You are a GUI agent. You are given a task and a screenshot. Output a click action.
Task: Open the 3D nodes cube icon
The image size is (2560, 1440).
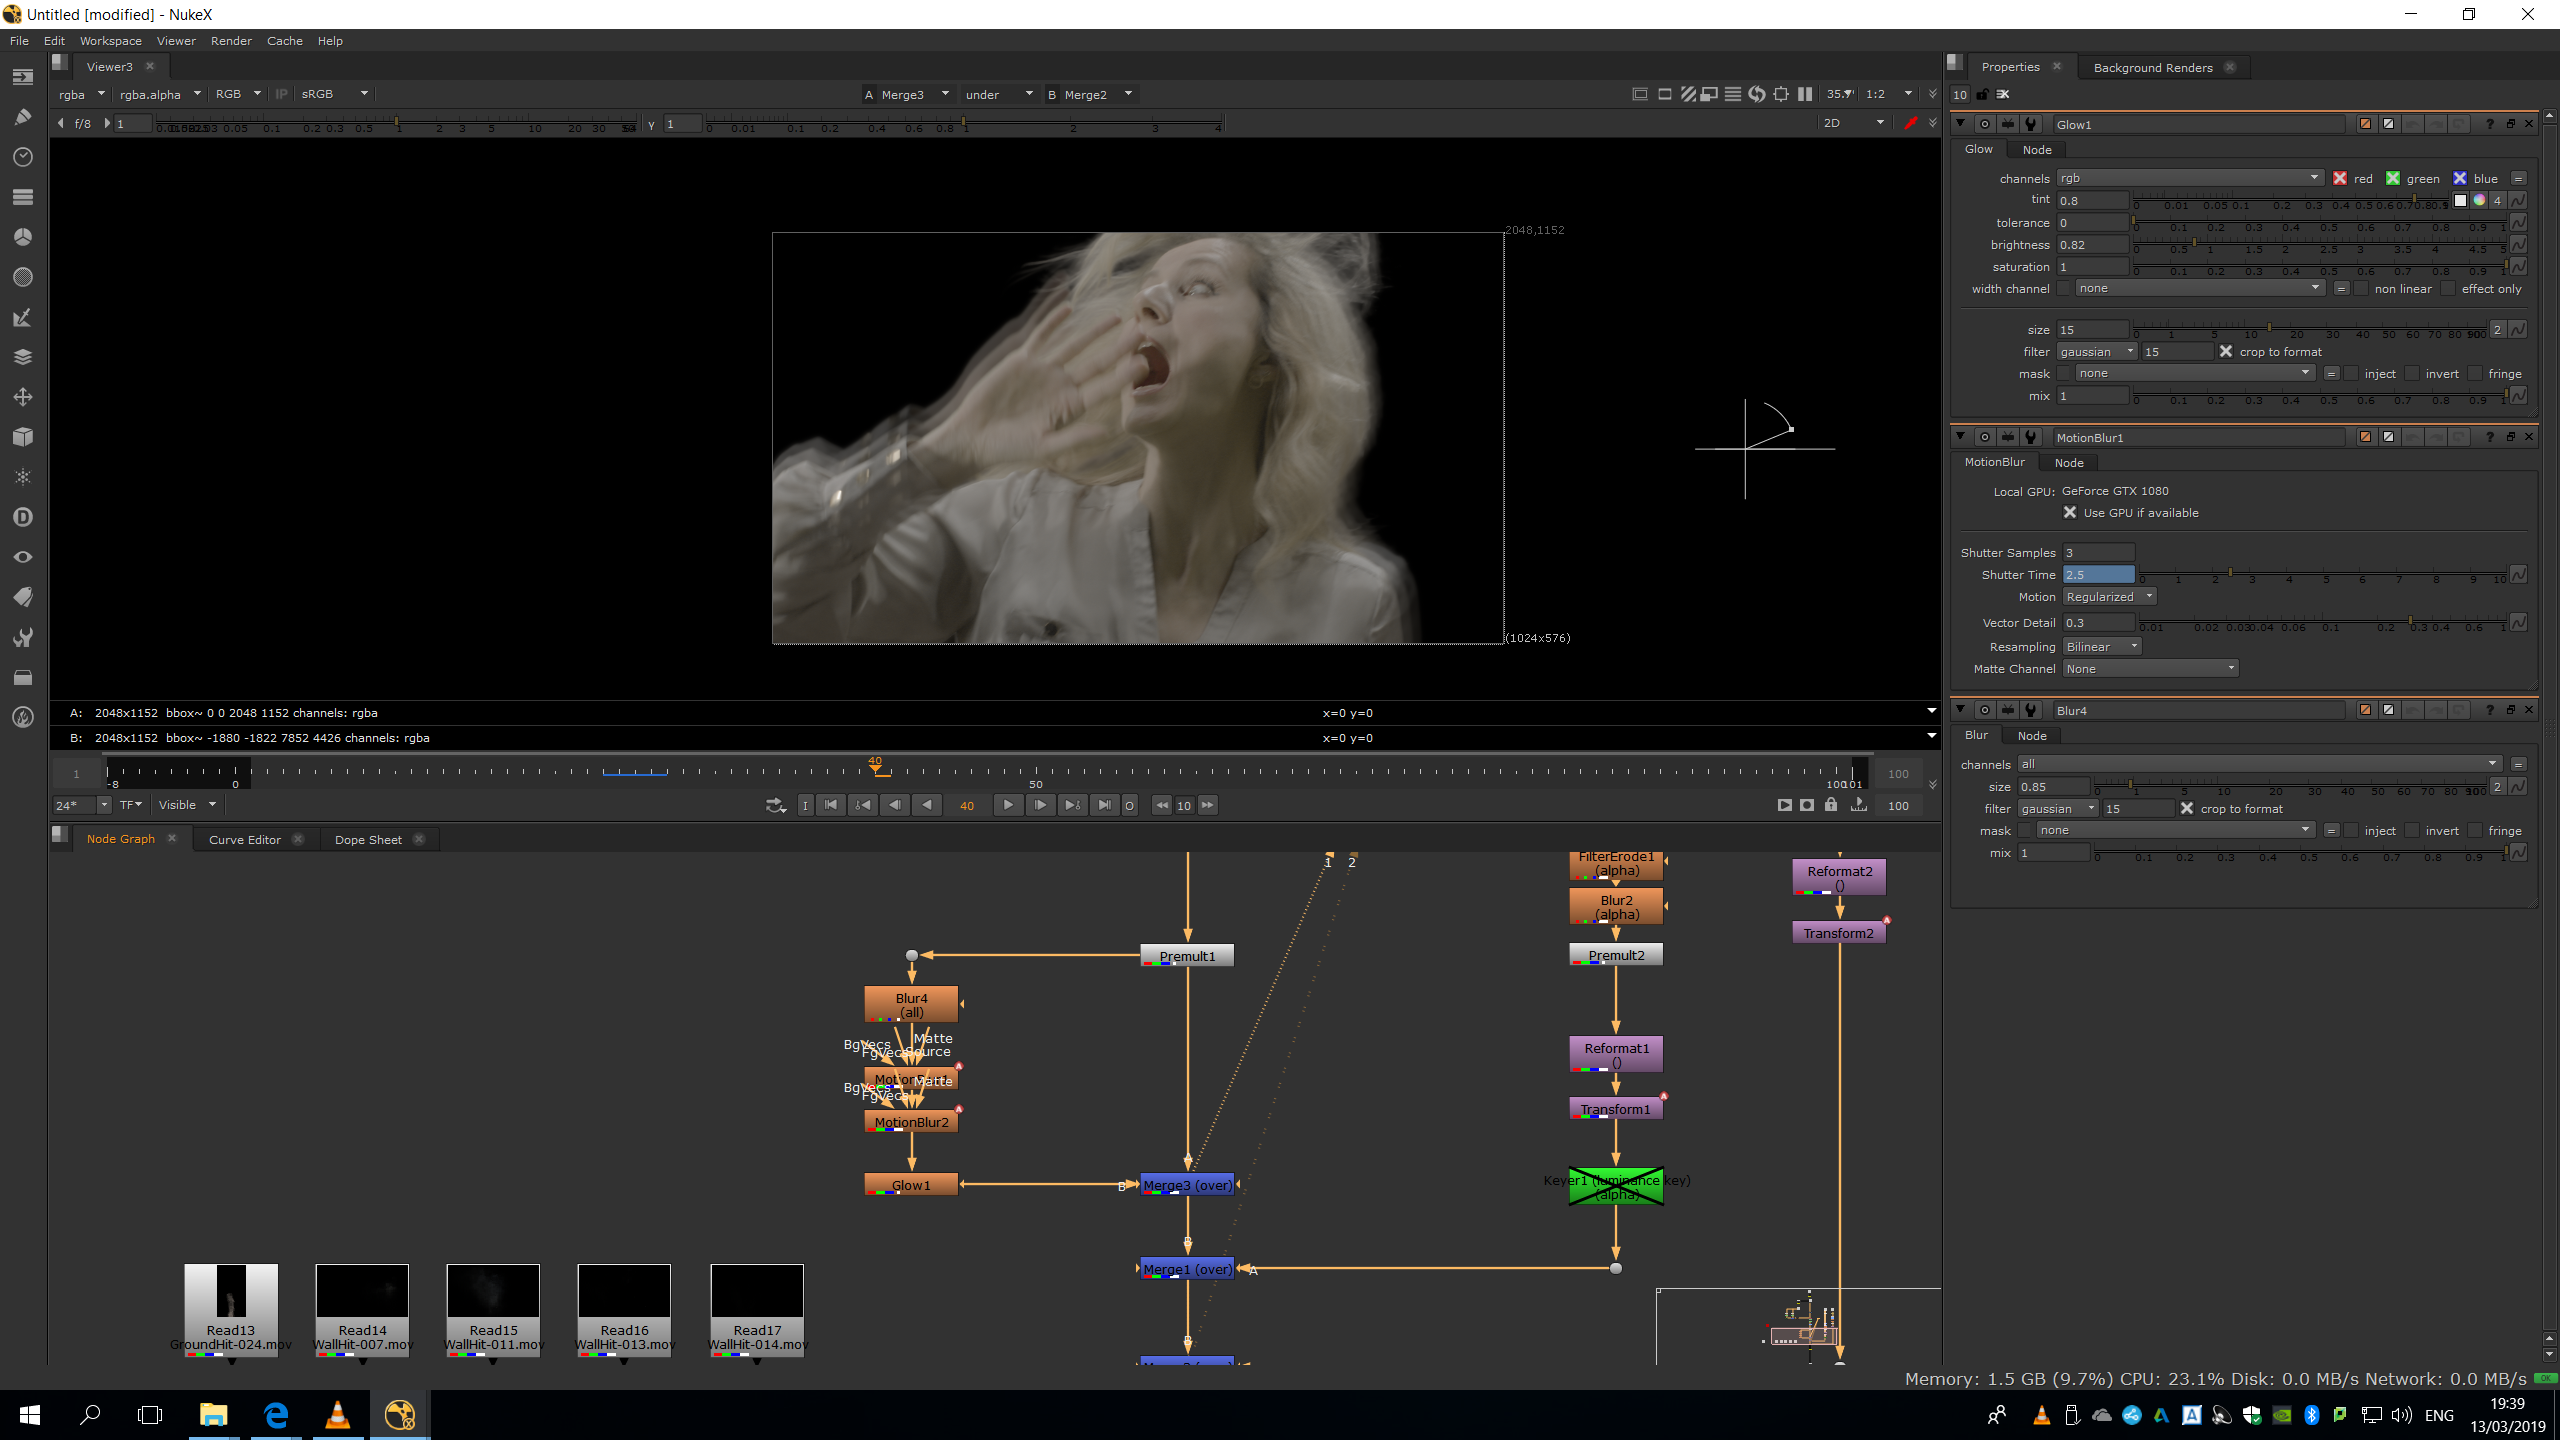point(22,437)
